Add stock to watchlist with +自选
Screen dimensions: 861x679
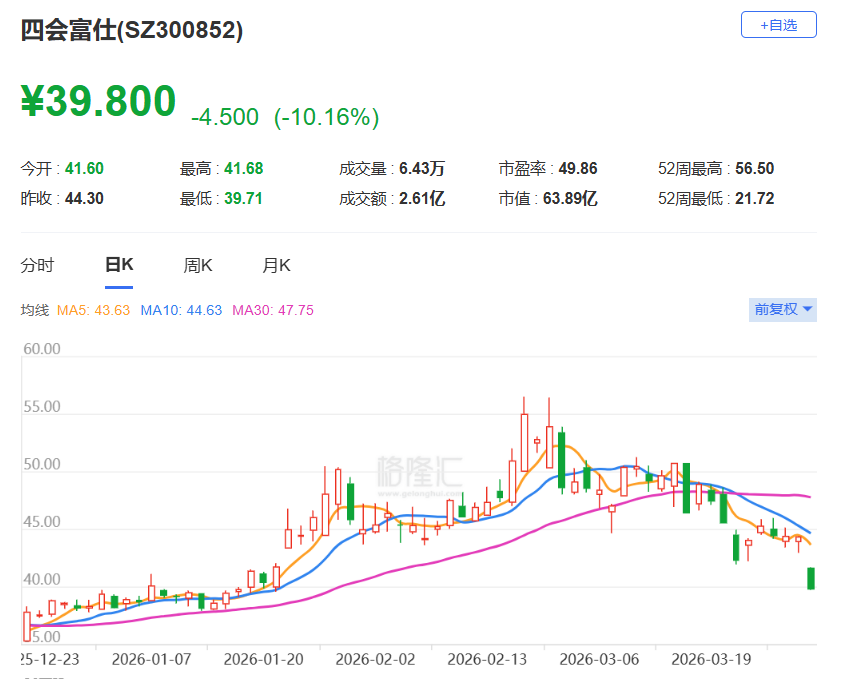coord(778,25)
